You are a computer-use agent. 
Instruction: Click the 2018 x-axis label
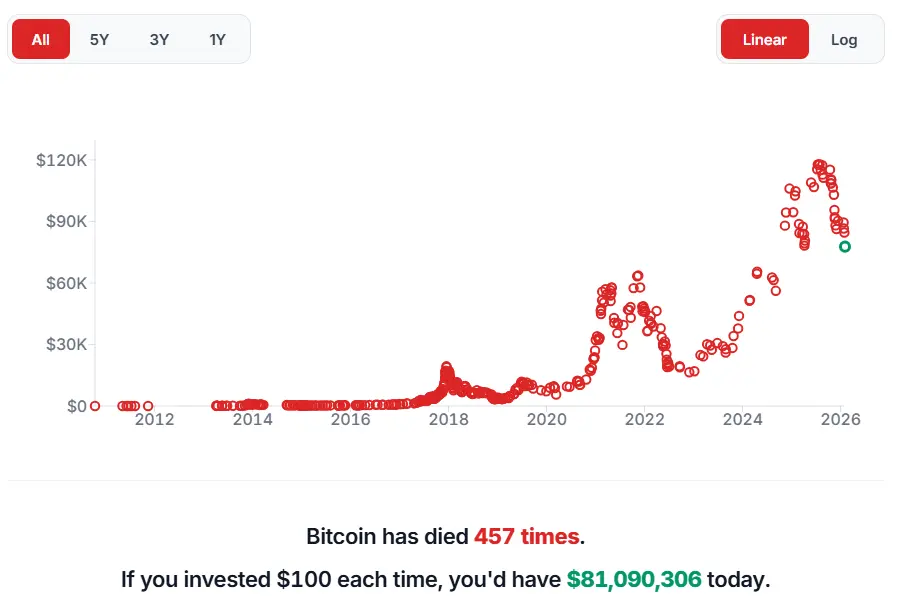click(449, 420)
